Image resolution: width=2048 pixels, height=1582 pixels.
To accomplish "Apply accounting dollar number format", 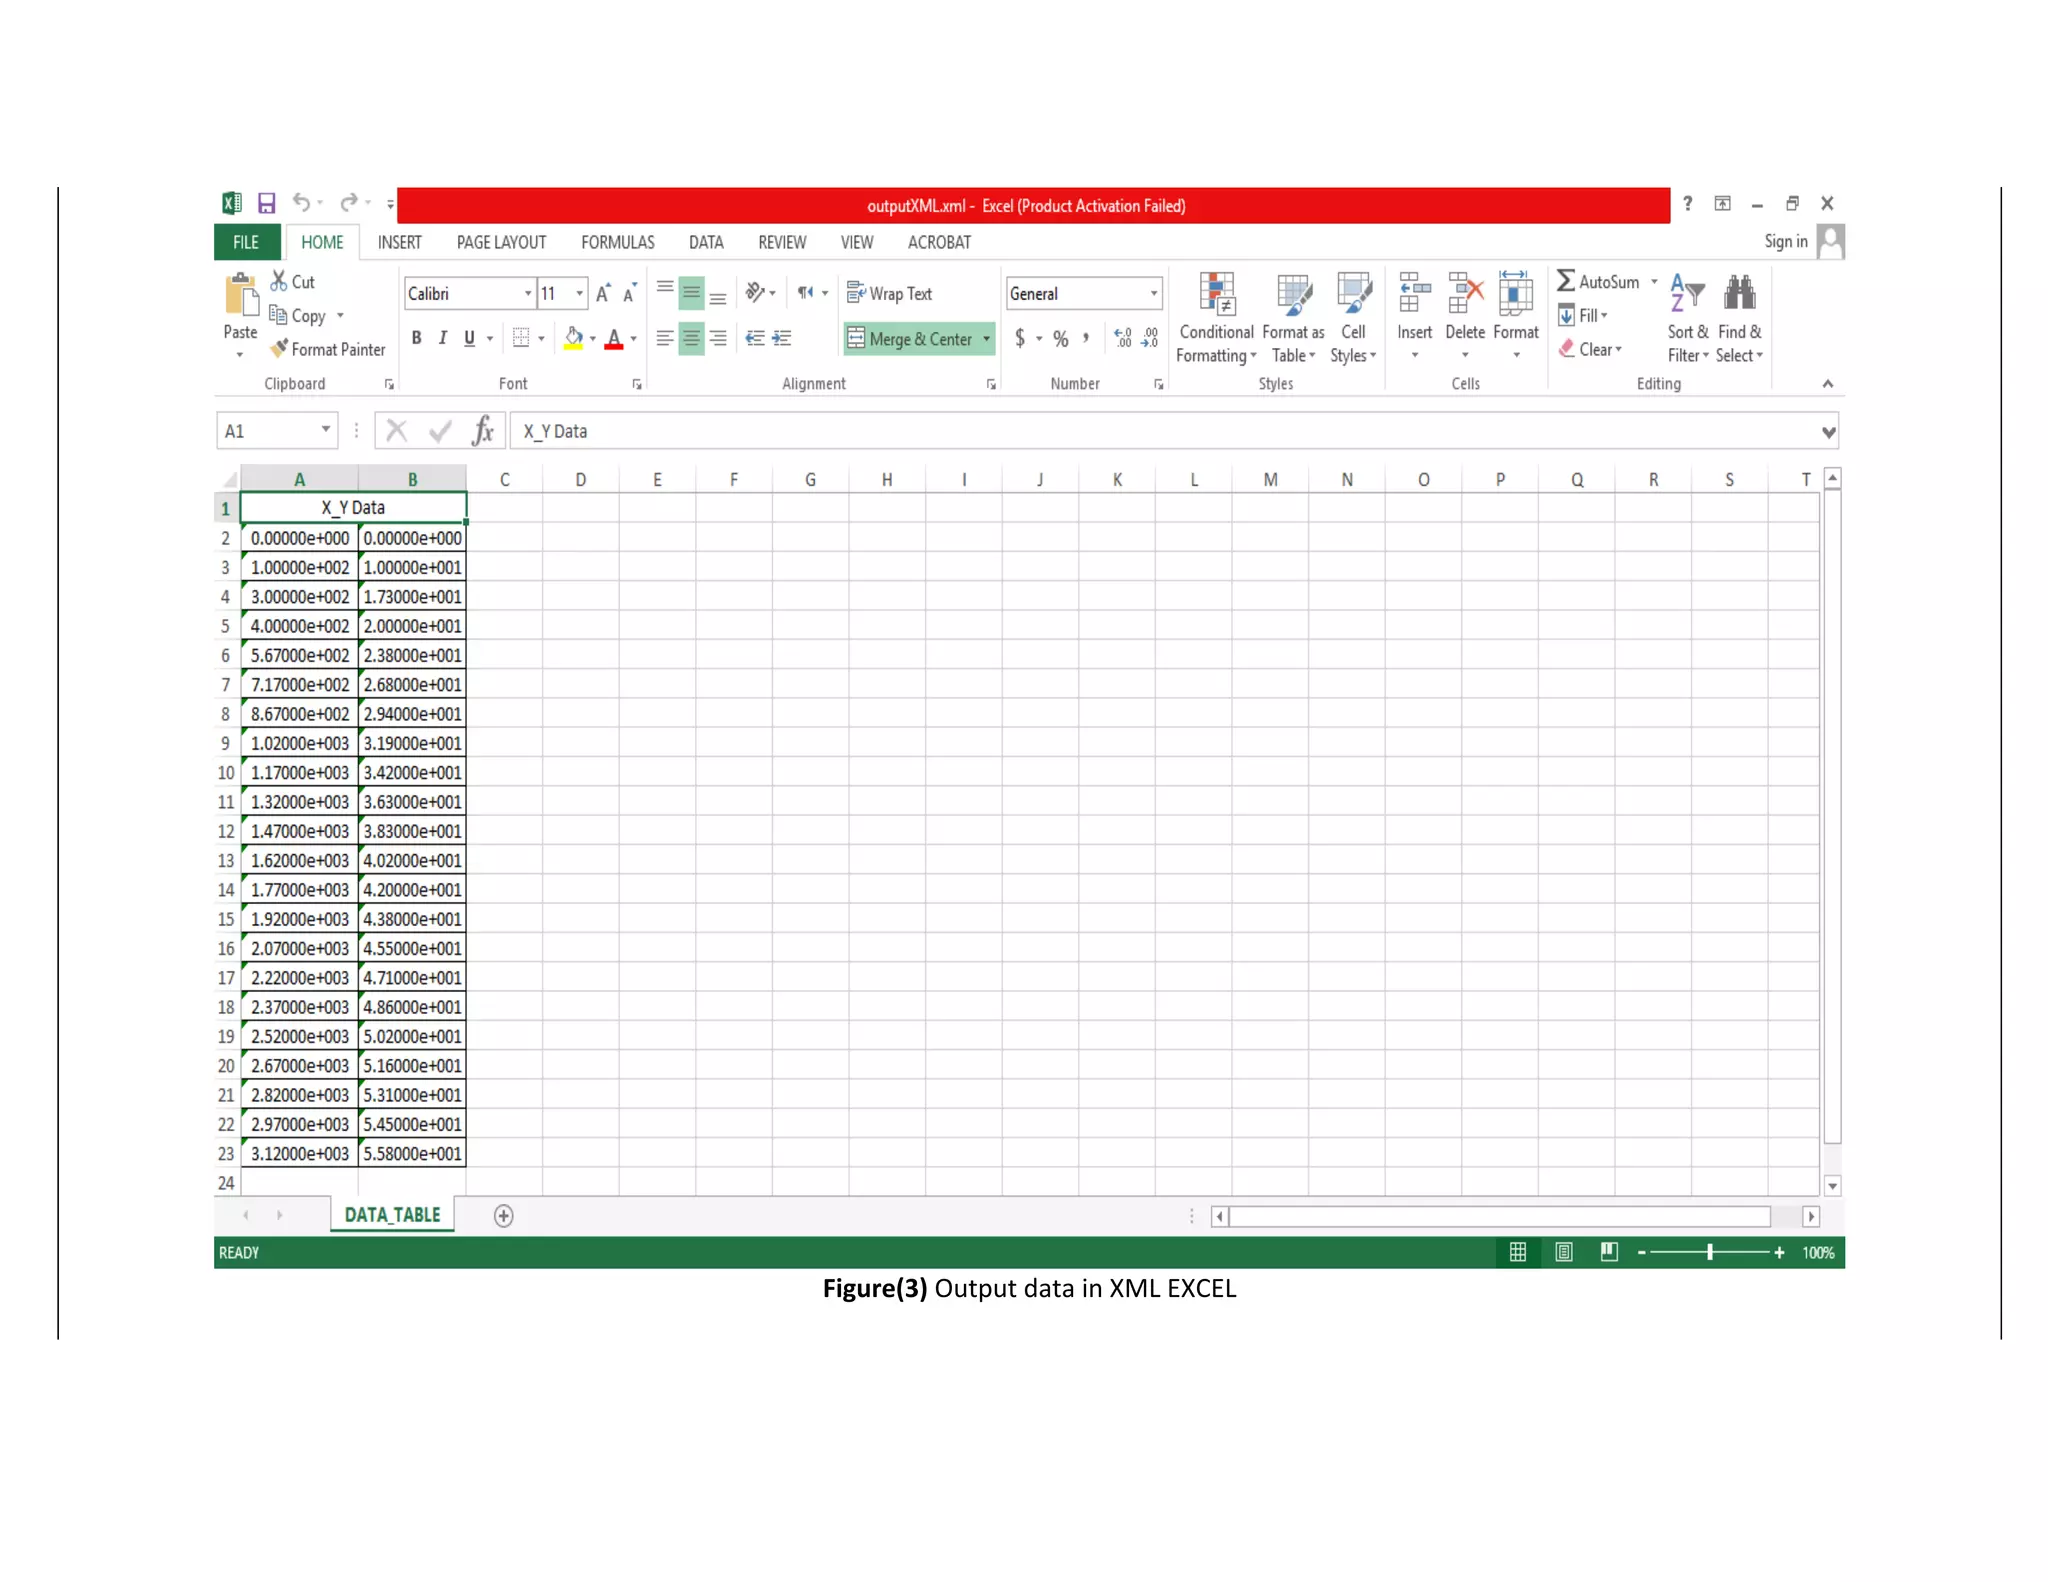I will [x=1020, y=338].
